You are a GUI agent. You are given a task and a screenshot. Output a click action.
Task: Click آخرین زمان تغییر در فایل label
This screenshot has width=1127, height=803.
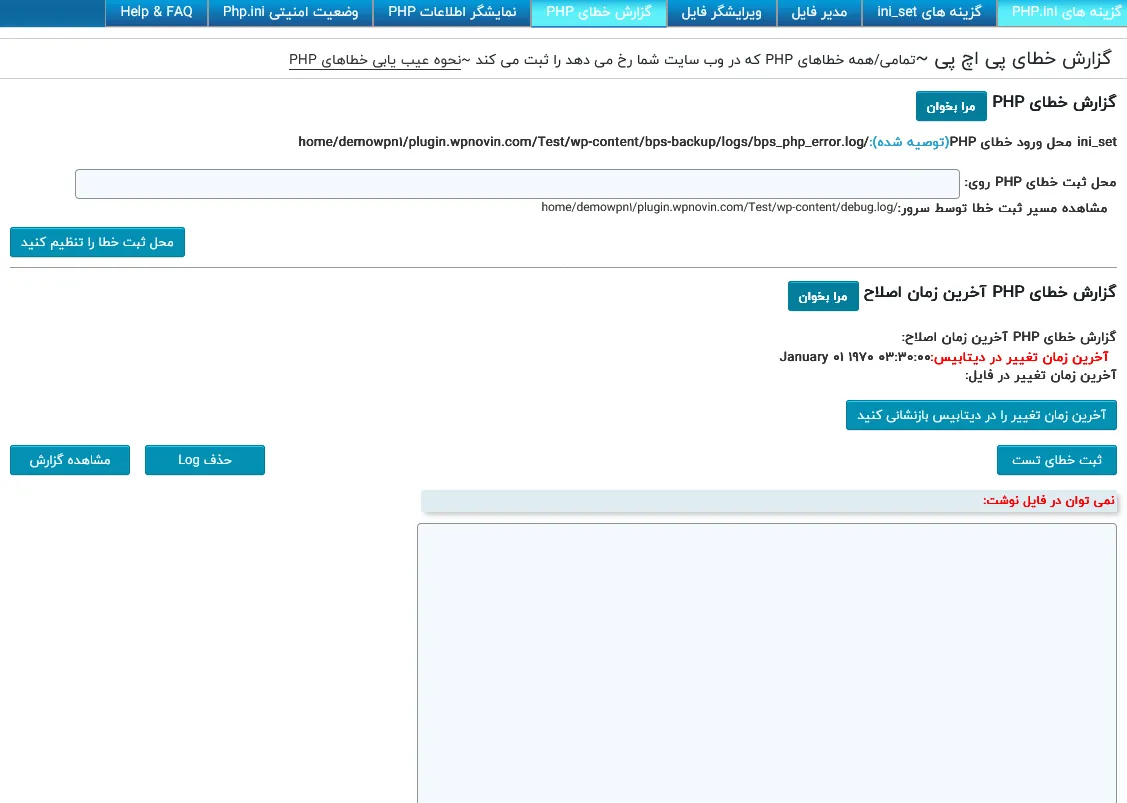(x=1041, y=375)
